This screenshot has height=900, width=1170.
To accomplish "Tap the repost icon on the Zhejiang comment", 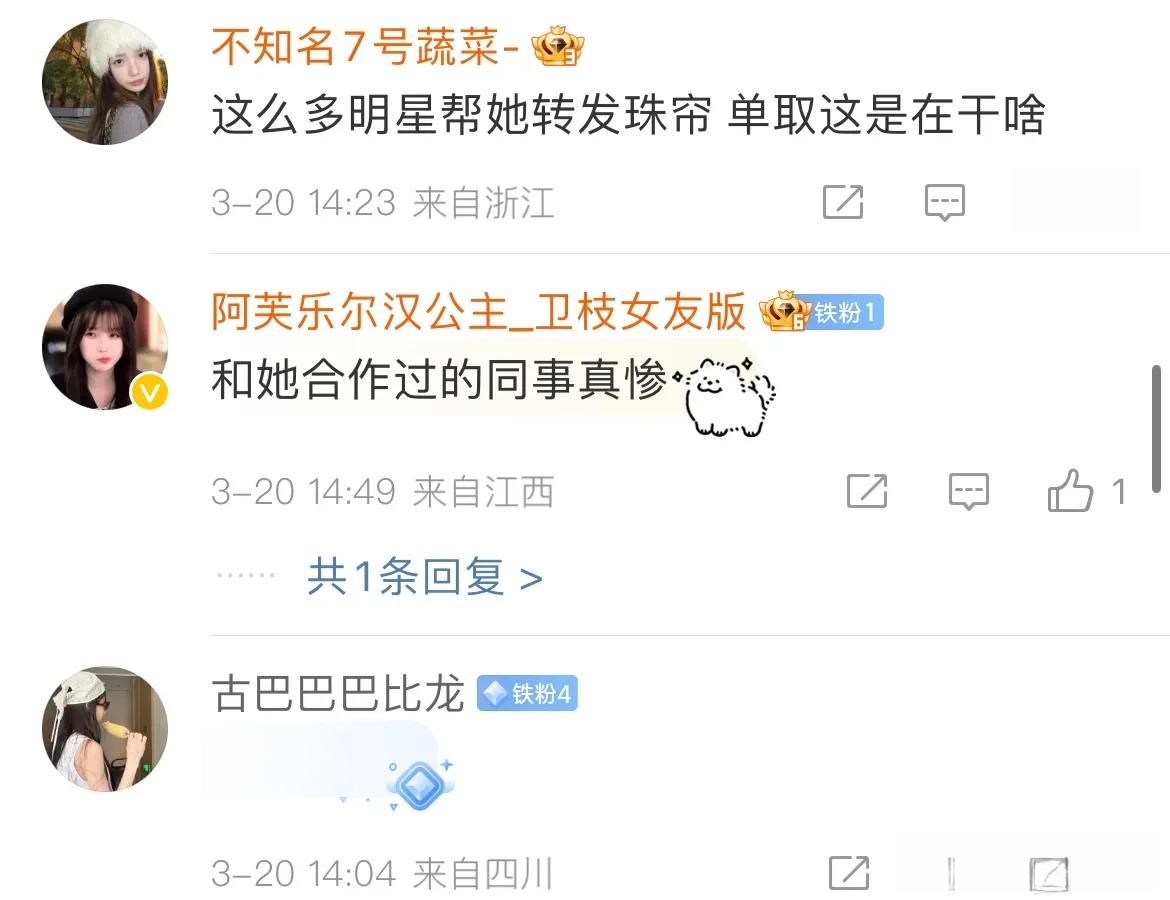I will point(842,201).
